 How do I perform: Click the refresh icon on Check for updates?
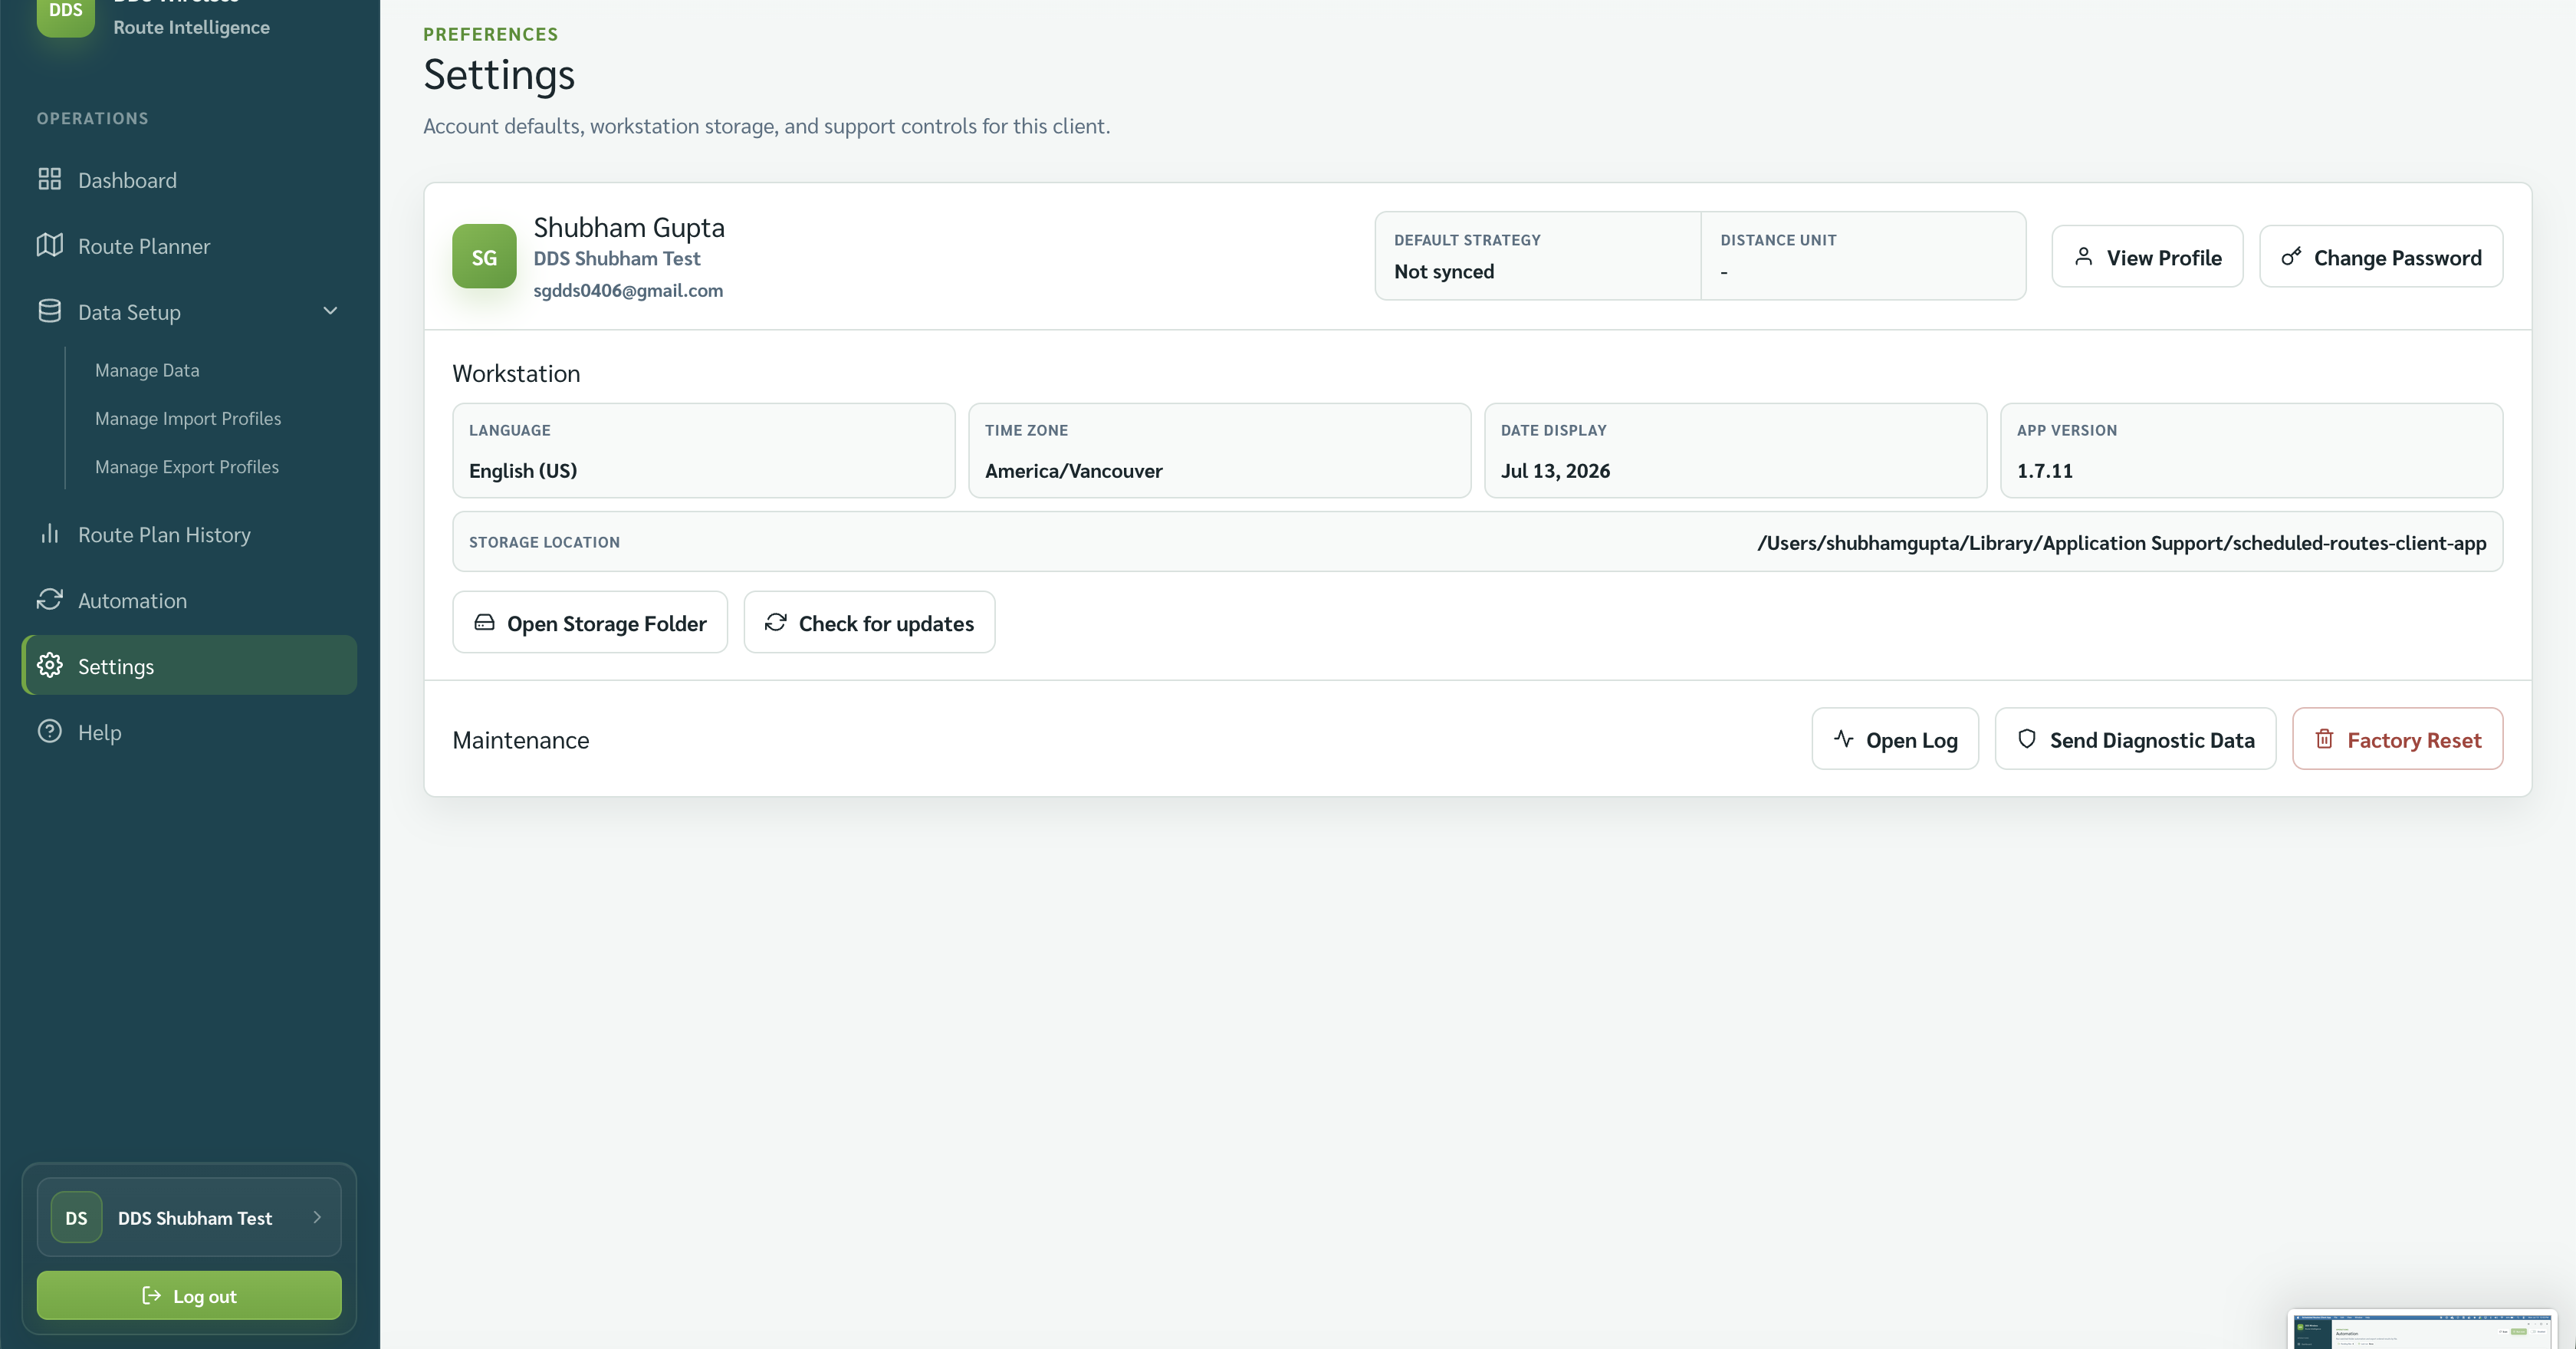click(x=776, y=622)
